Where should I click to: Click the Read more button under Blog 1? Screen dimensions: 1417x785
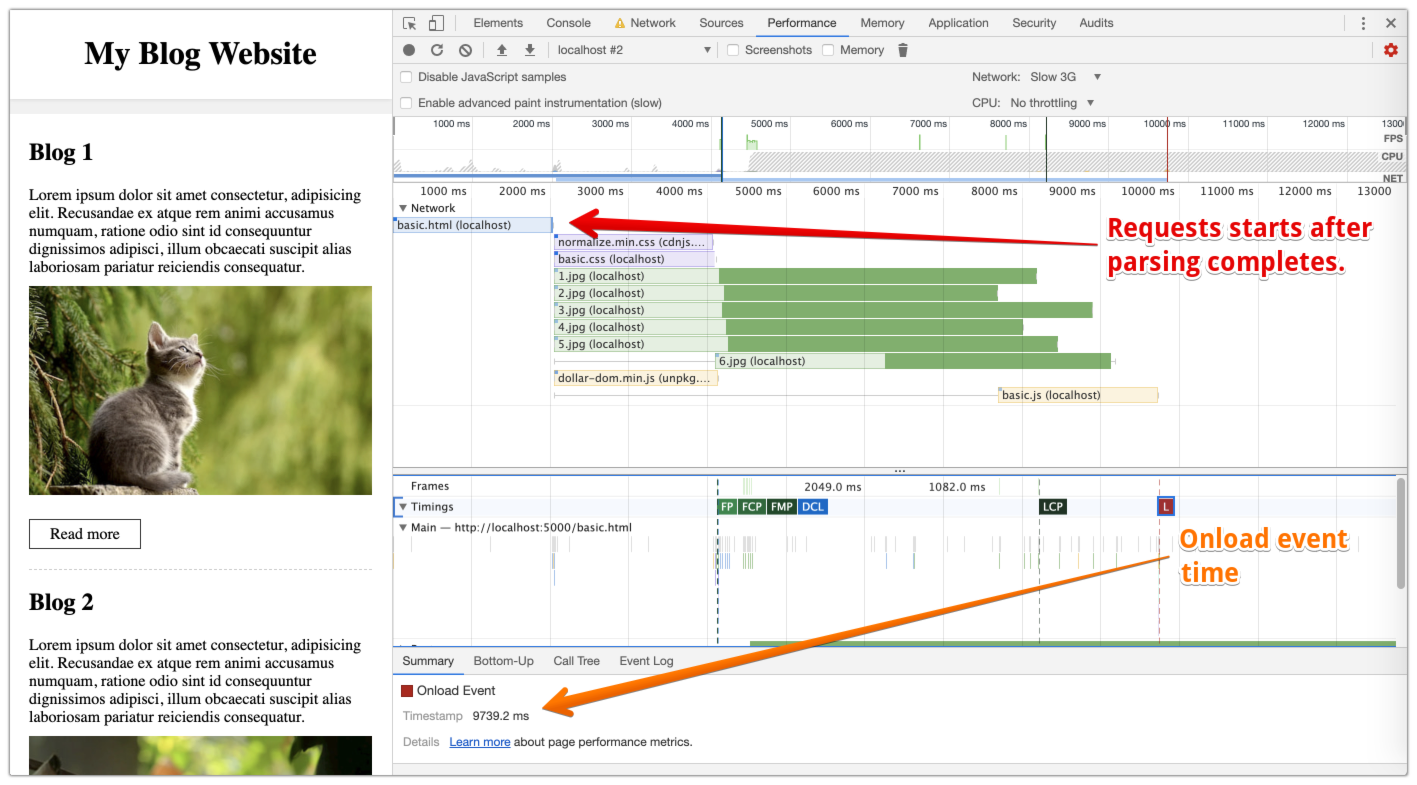[x=85, y=534]
